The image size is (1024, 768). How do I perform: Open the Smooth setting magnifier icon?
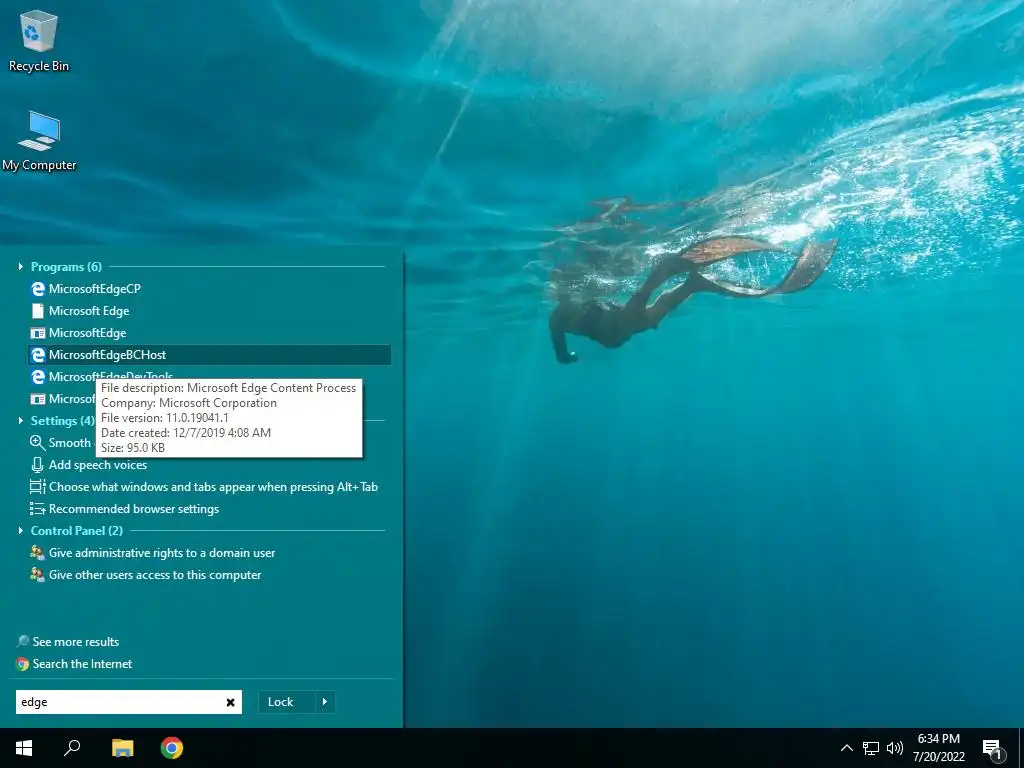coord(38,443)
